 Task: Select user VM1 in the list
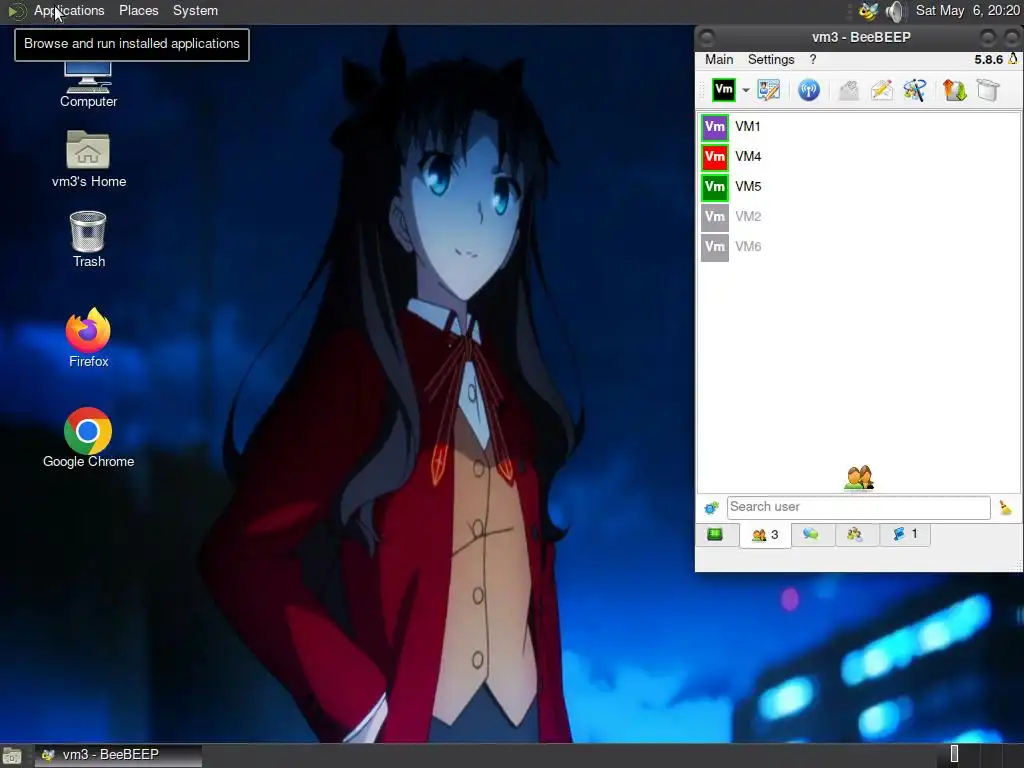click(x=859, y=127)
